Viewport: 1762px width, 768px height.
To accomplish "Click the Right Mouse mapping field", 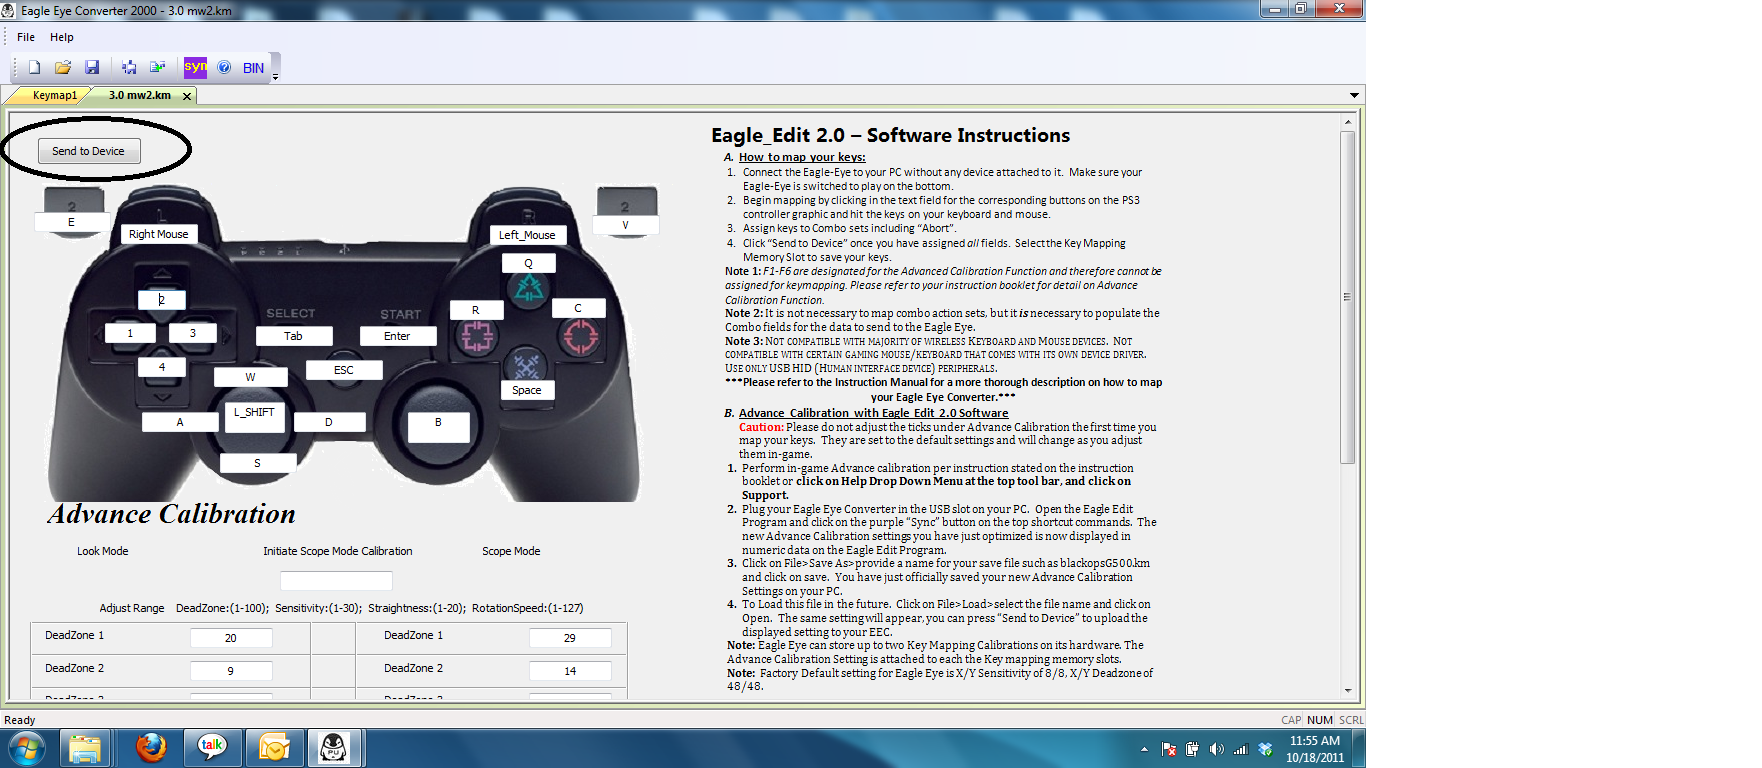I will pyautogui.click(x=158, y=234).
